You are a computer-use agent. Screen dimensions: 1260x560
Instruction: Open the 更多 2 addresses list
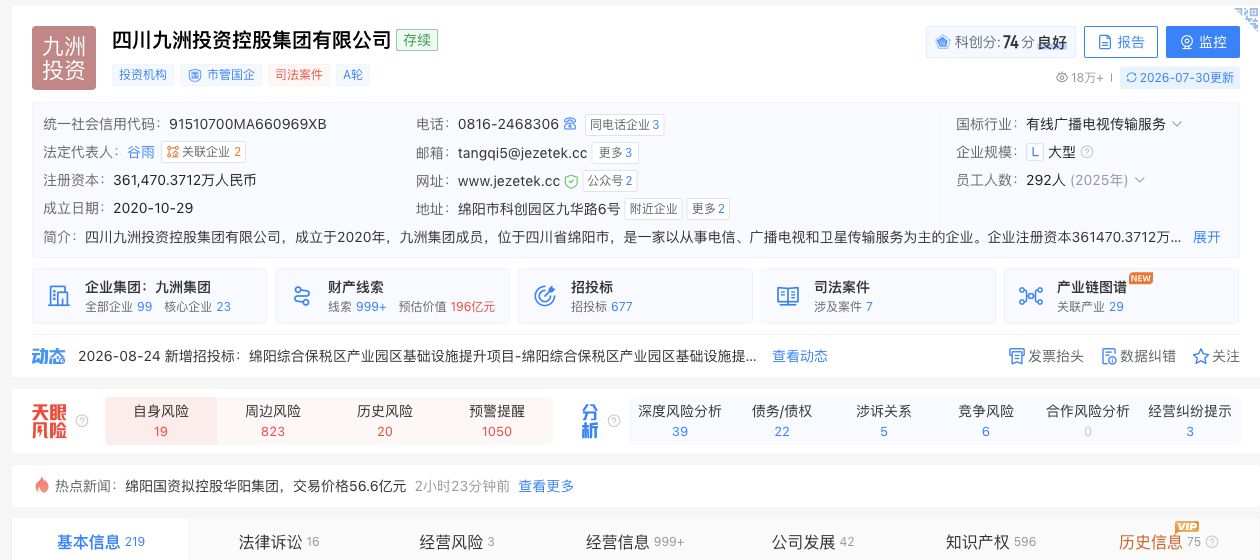pyautogui.click(x=708, y=209)
